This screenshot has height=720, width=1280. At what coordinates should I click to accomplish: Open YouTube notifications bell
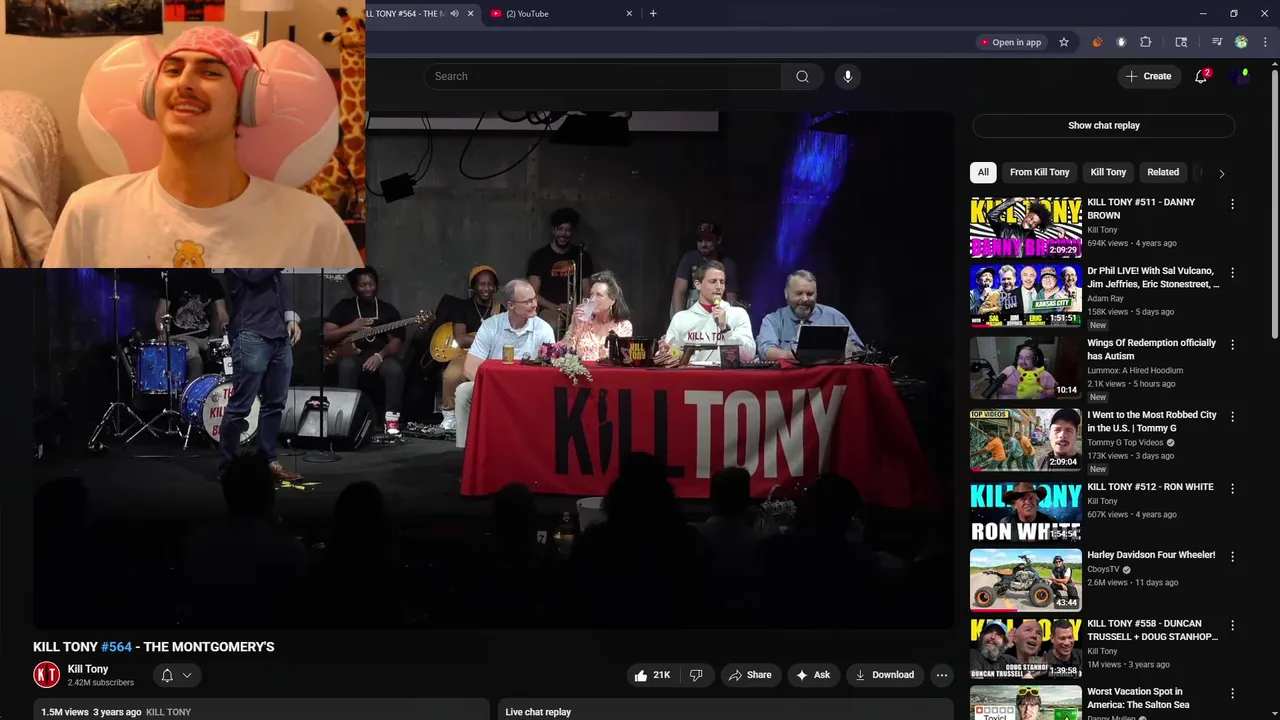1201,76
